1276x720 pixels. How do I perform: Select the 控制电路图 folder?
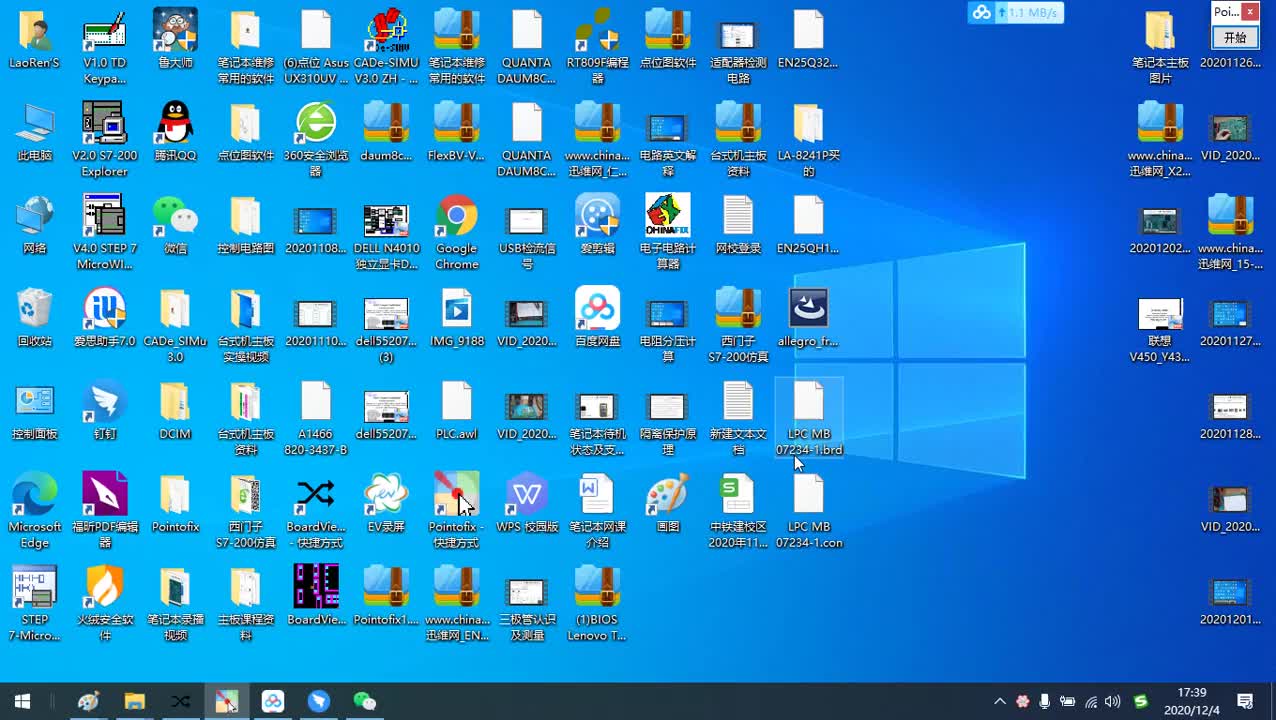click(x=246, y=225)
